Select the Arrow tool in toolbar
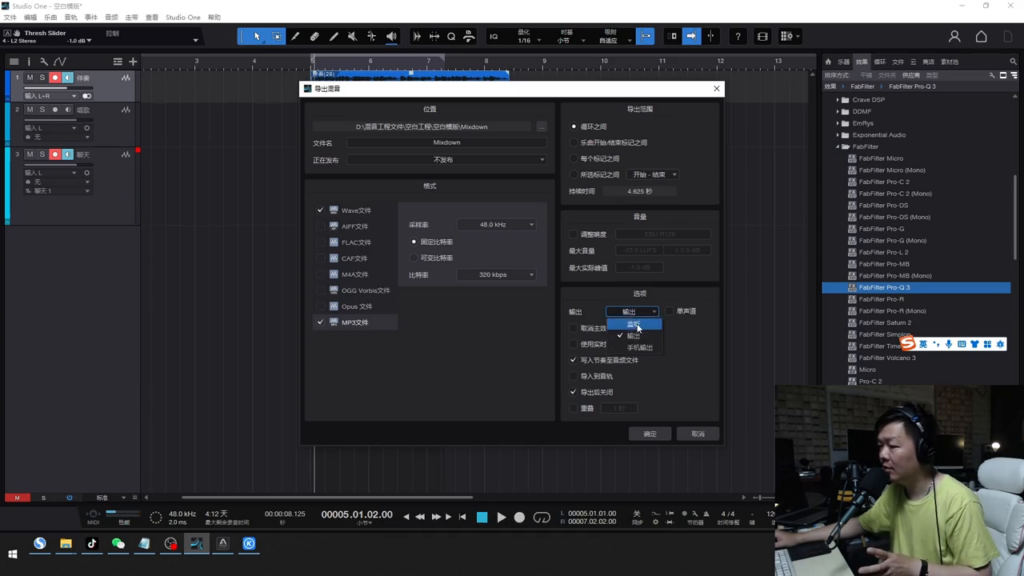 (x=257, y=37)
